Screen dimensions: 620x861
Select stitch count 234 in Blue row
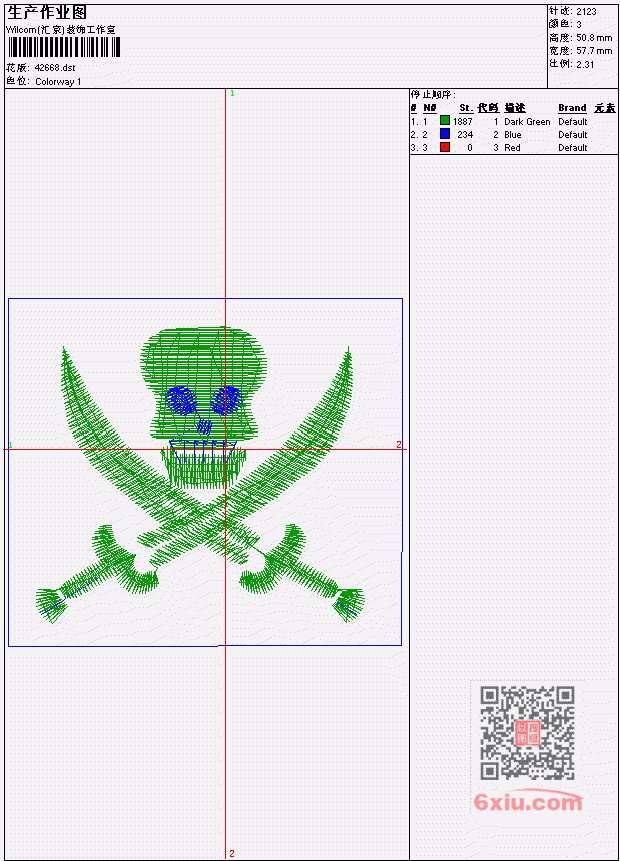(x=465, y=135)
